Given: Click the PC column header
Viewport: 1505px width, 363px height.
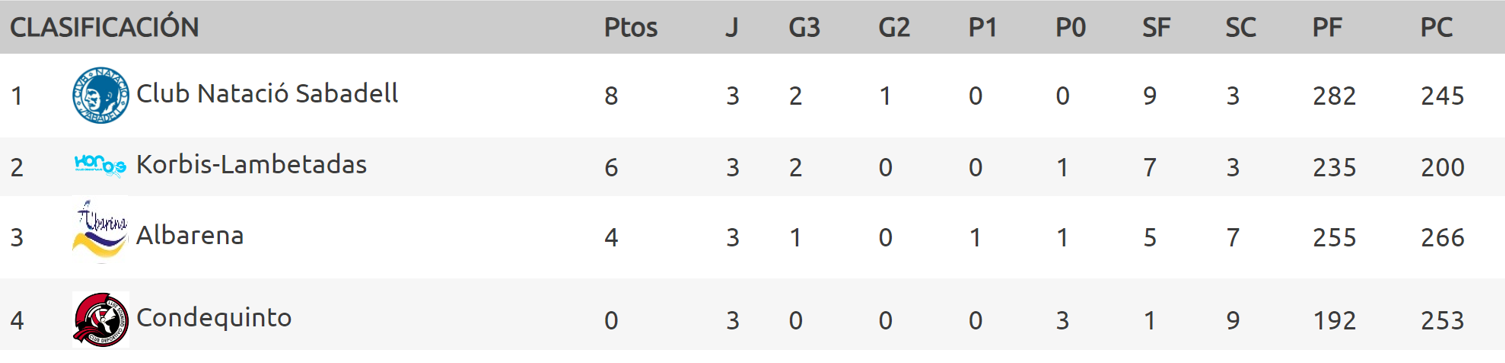Looking at the screenshot, I should [x=1436, y=28].
